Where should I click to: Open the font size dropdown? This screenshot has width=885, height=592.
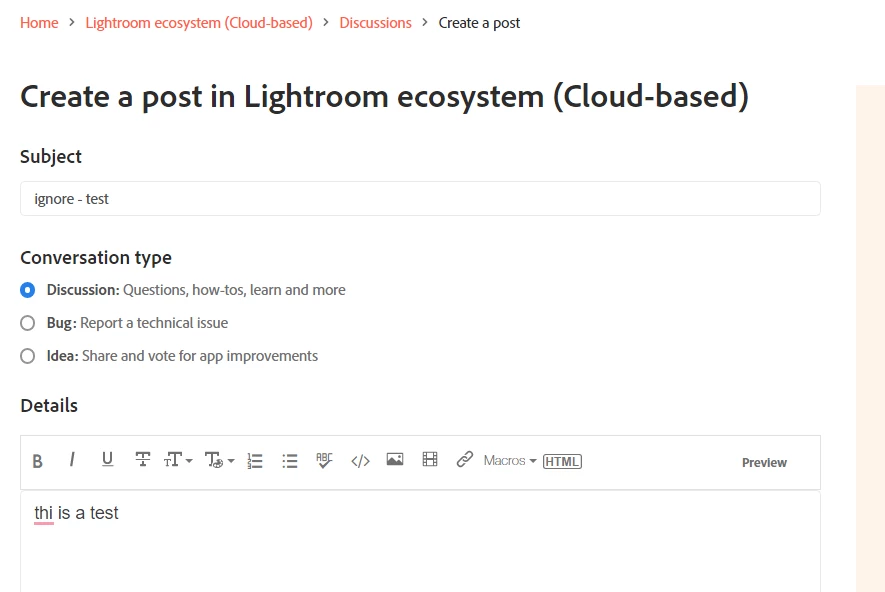[178, 461]
